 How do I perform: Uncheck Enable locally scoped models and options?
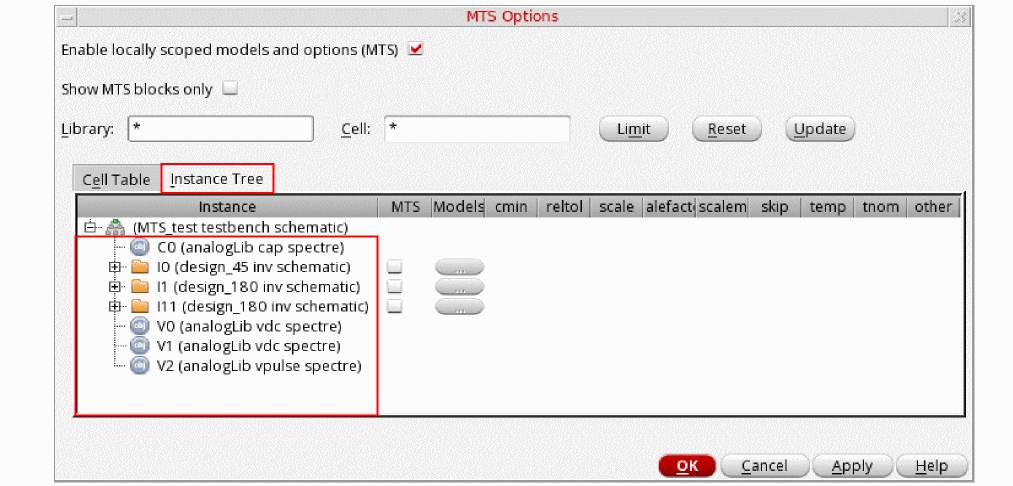click(415, 49)
